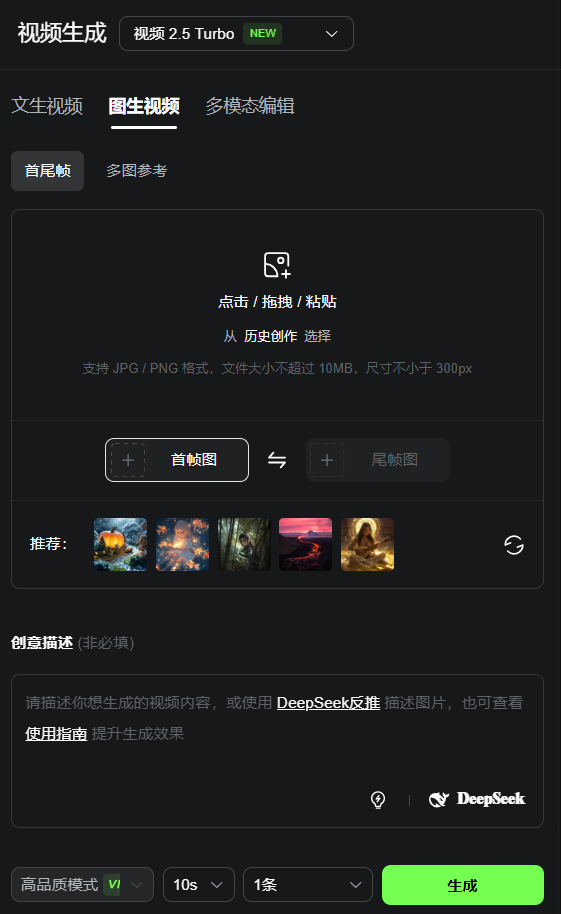
Task: Click the lightbulb inspiration icon
Action: (x=378, y=799)
